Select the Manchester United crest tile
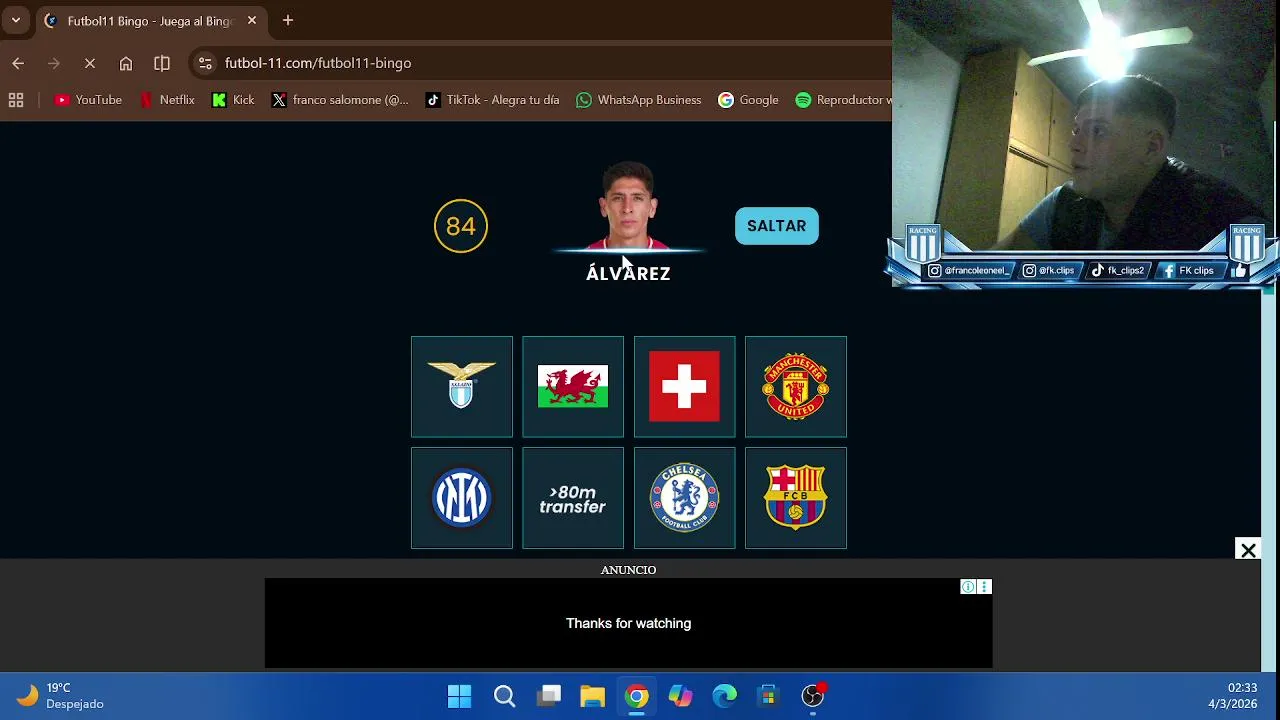 click(796, 387)
